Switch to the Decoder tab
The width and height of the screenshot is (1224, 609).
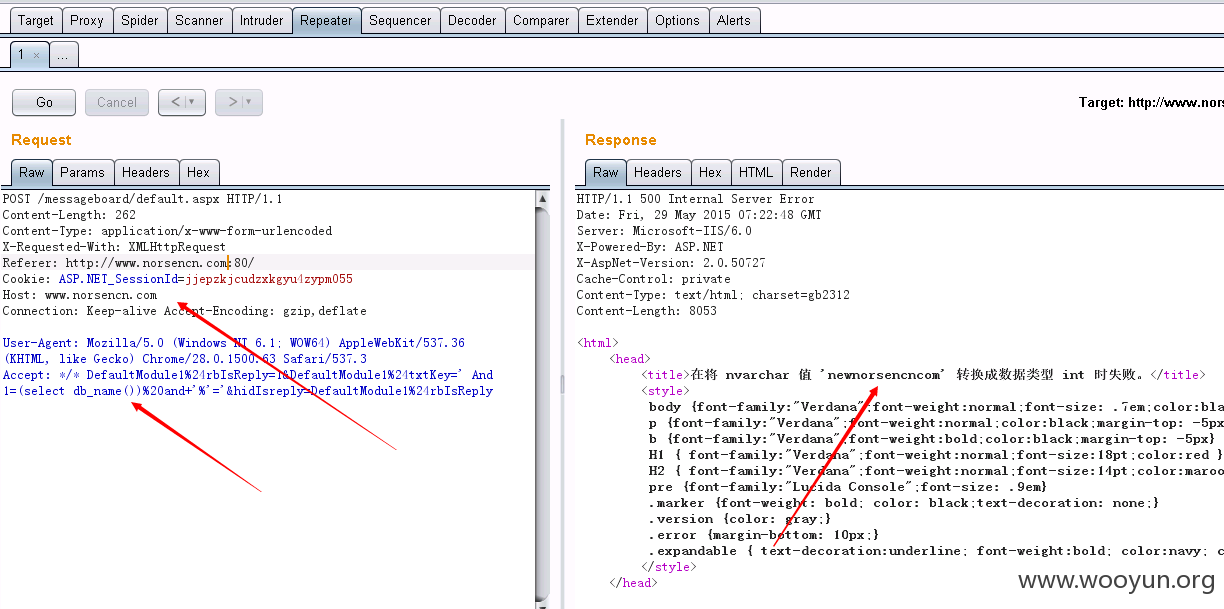coord(472,20)
